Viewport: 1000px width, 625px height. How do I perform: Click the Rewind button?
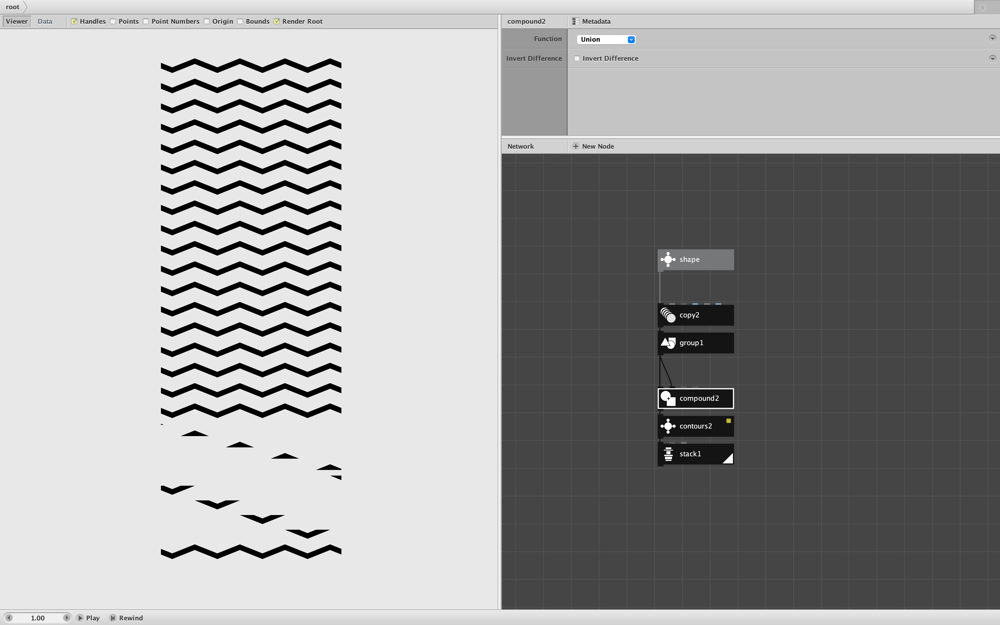point(126,618)
